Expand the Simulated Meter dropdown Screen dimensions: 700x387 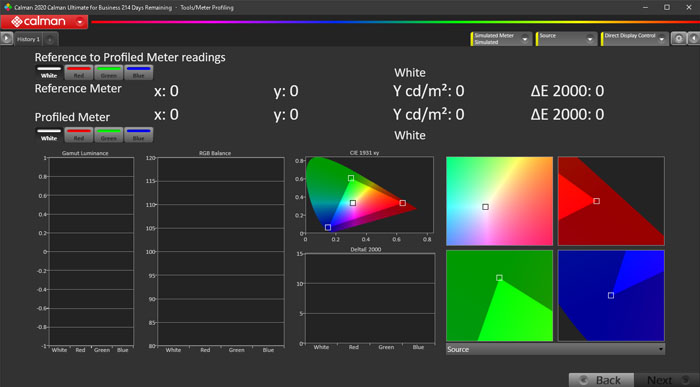pyautogui.click(x=525, y=39)
